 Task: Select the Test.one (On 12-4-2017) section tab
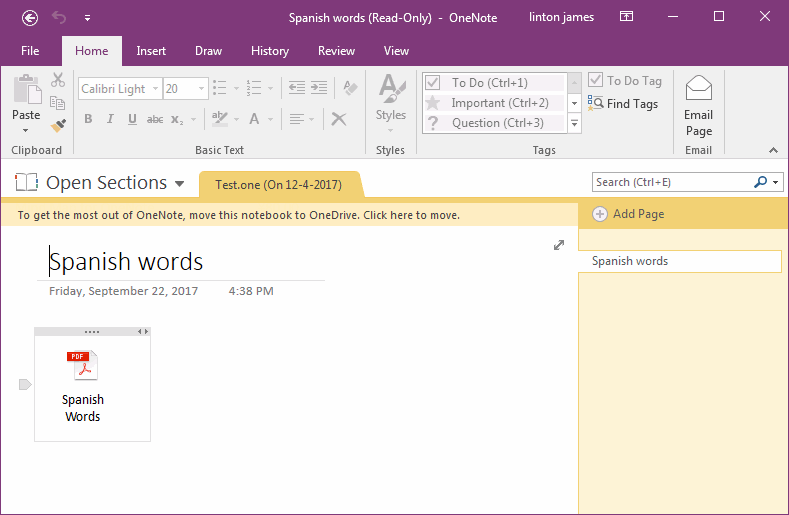(x=279, y=185)
